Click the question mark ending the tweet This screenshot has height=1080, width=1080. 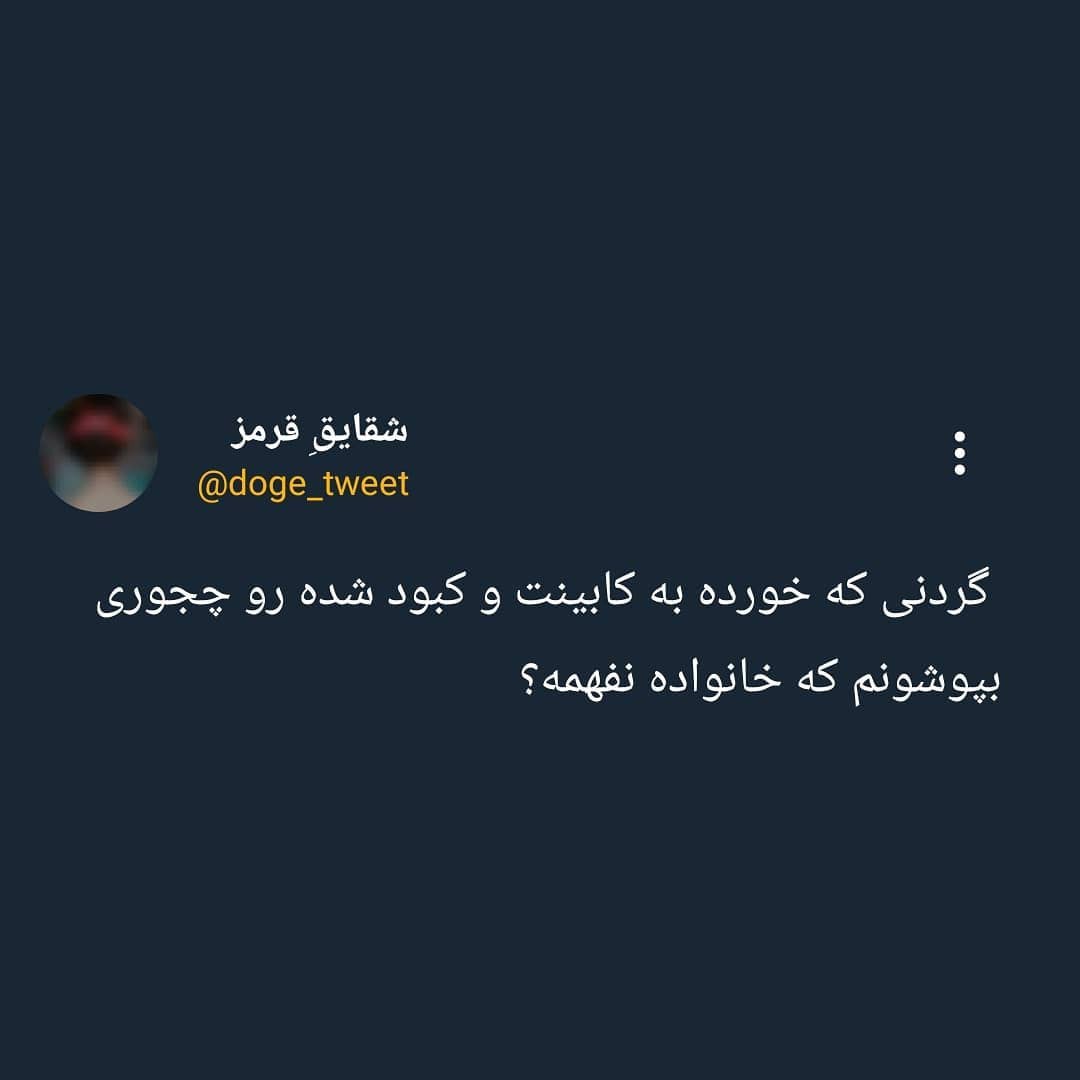click(x=528, y=681)
